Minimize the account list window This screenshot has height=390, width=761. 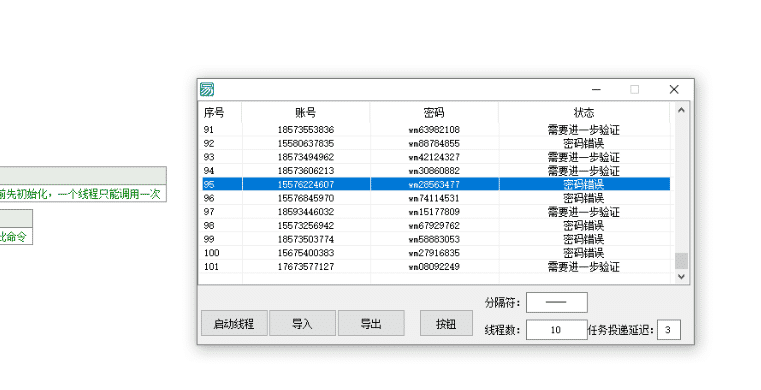pyautogui.click(x=596, y=89)
